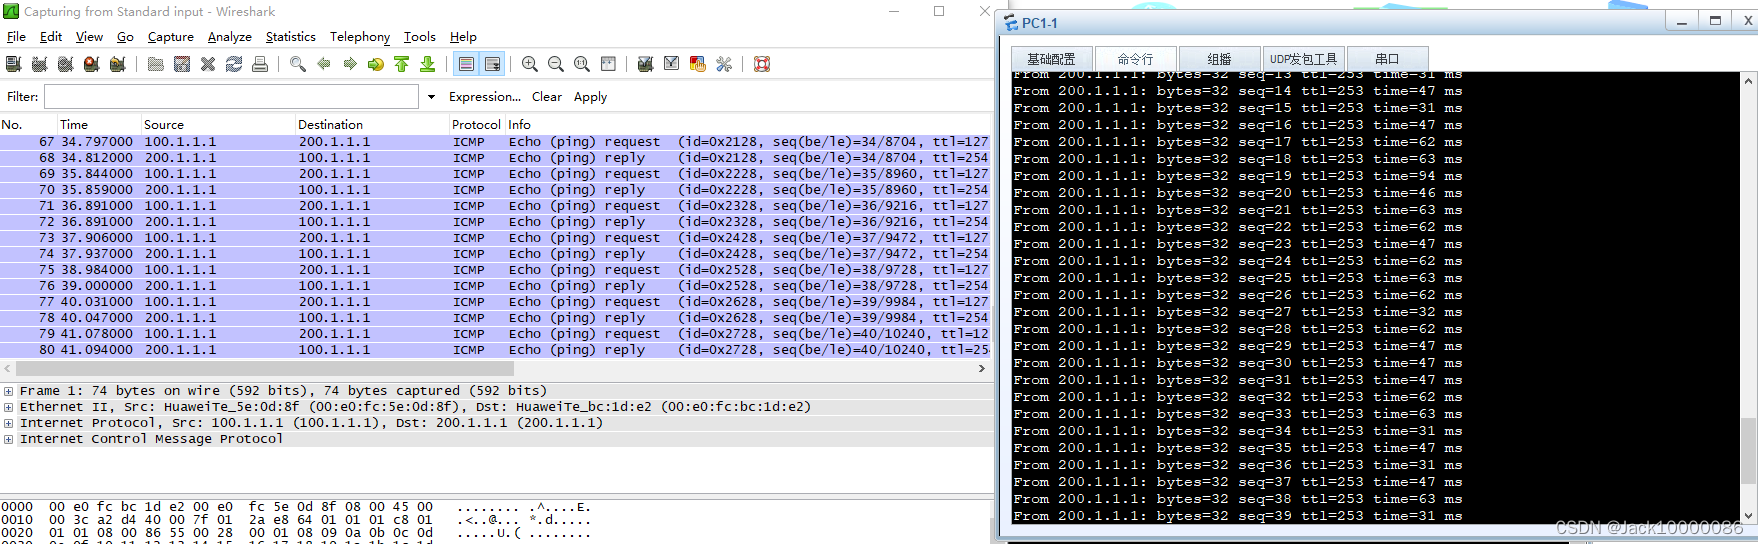Screen dimensions: 1758x544
Task: Zoom out packet text icon
Action: pos(556,64)
